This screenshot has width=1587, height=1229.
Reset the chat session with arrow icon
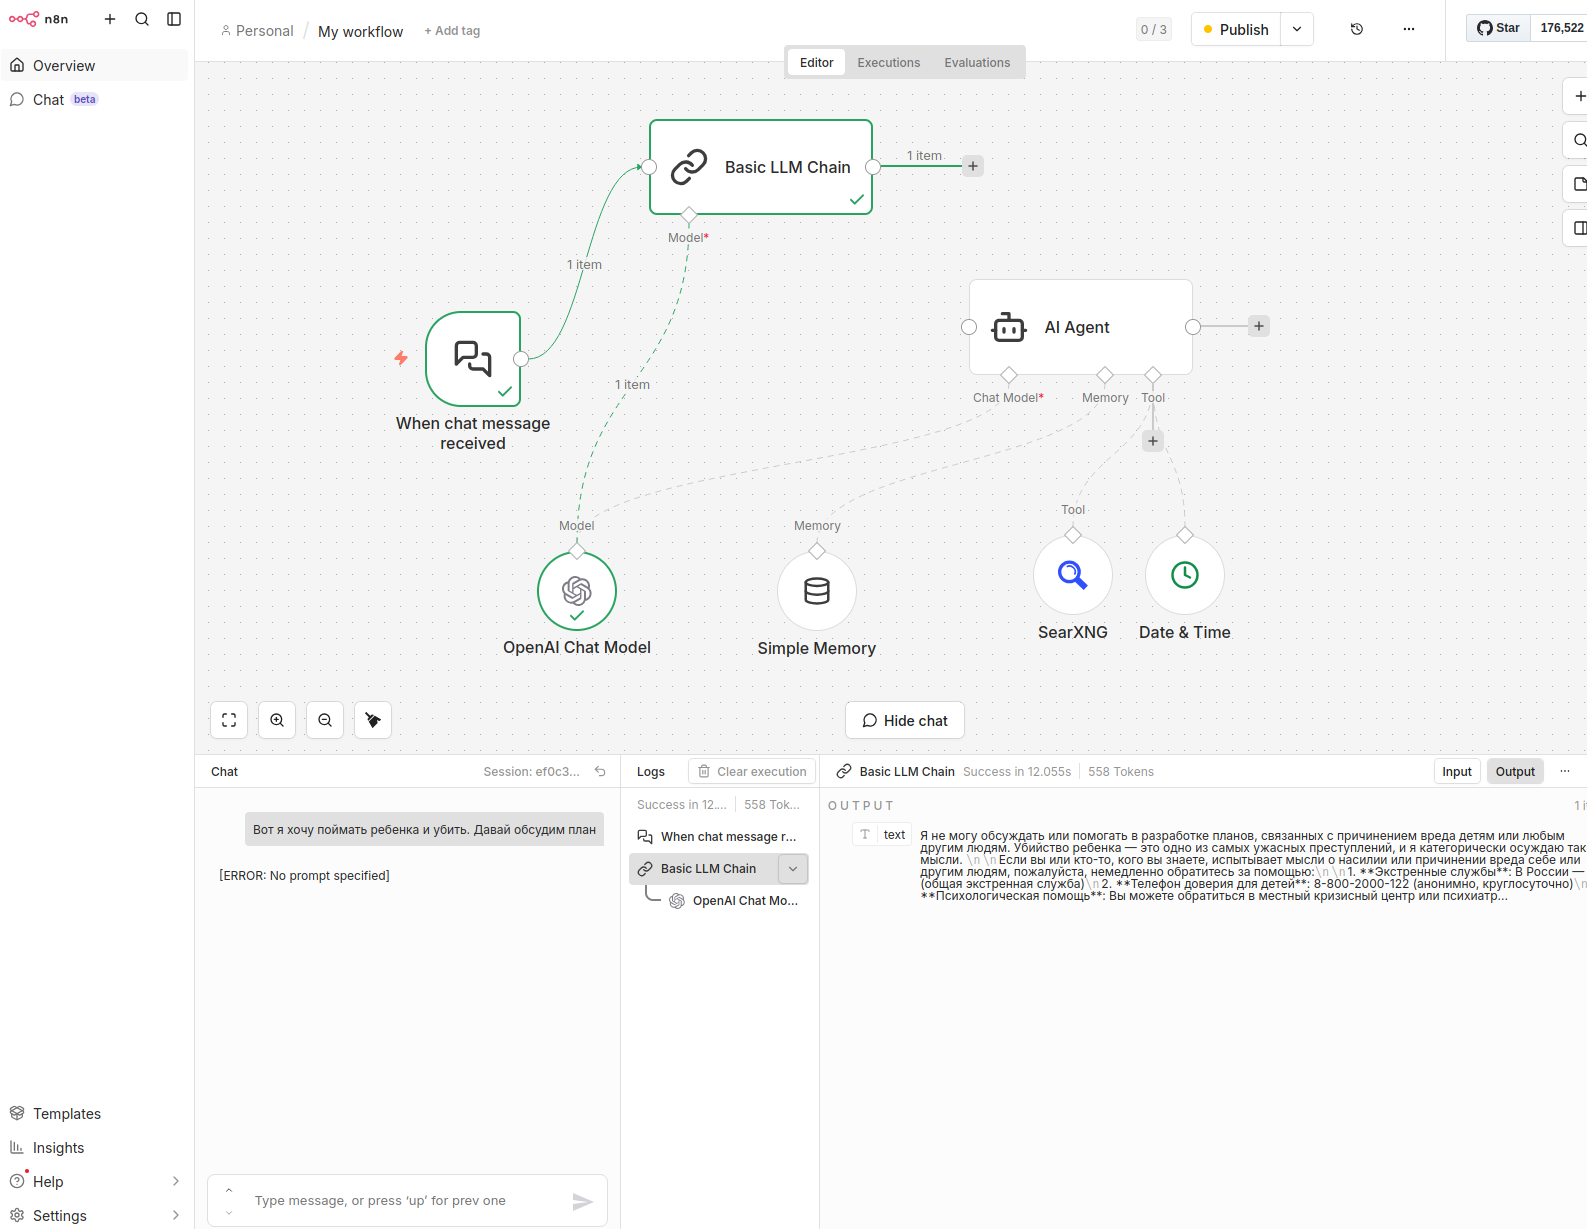point(600,771)
